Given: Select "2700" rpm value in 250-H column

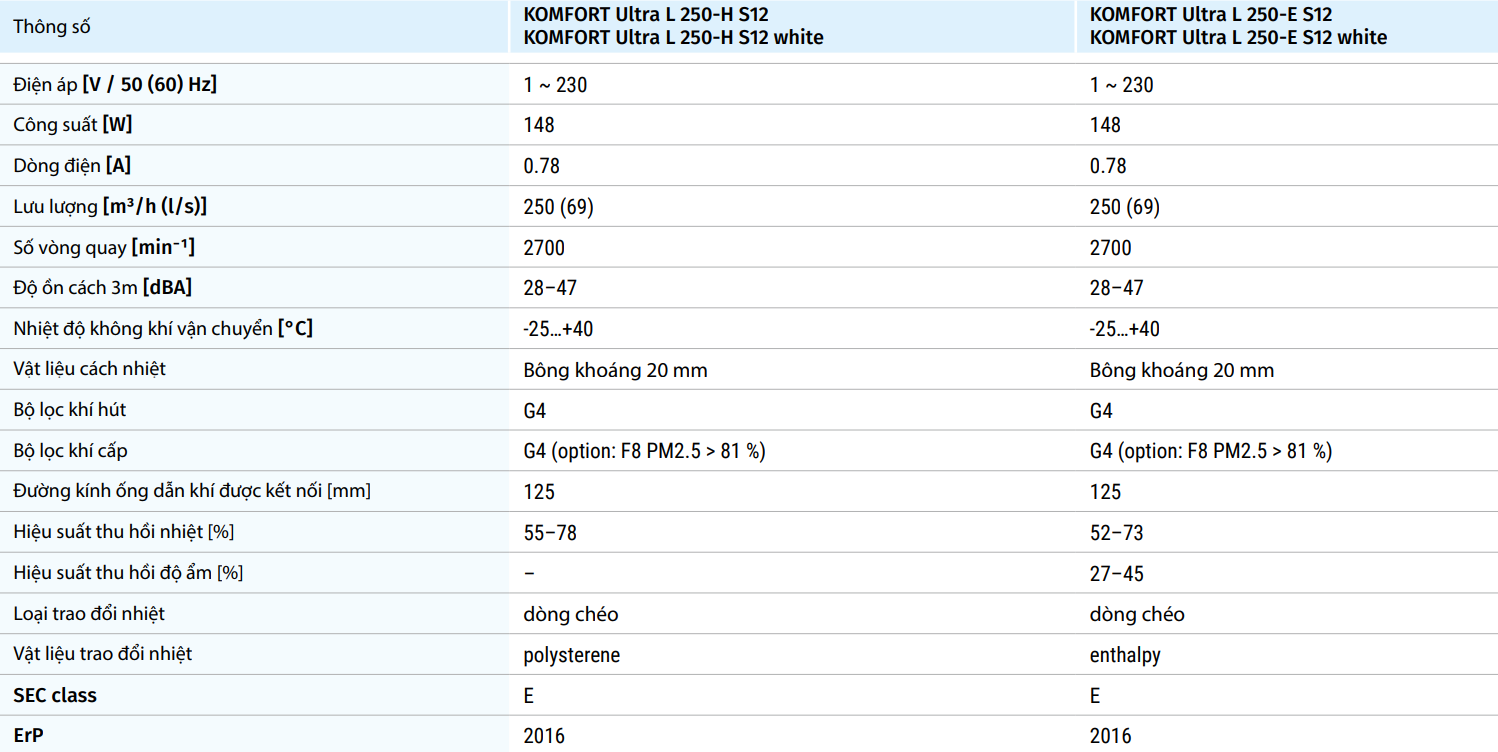Looking at the screenshot, I should pyautogui.click(x=544, y=248).
